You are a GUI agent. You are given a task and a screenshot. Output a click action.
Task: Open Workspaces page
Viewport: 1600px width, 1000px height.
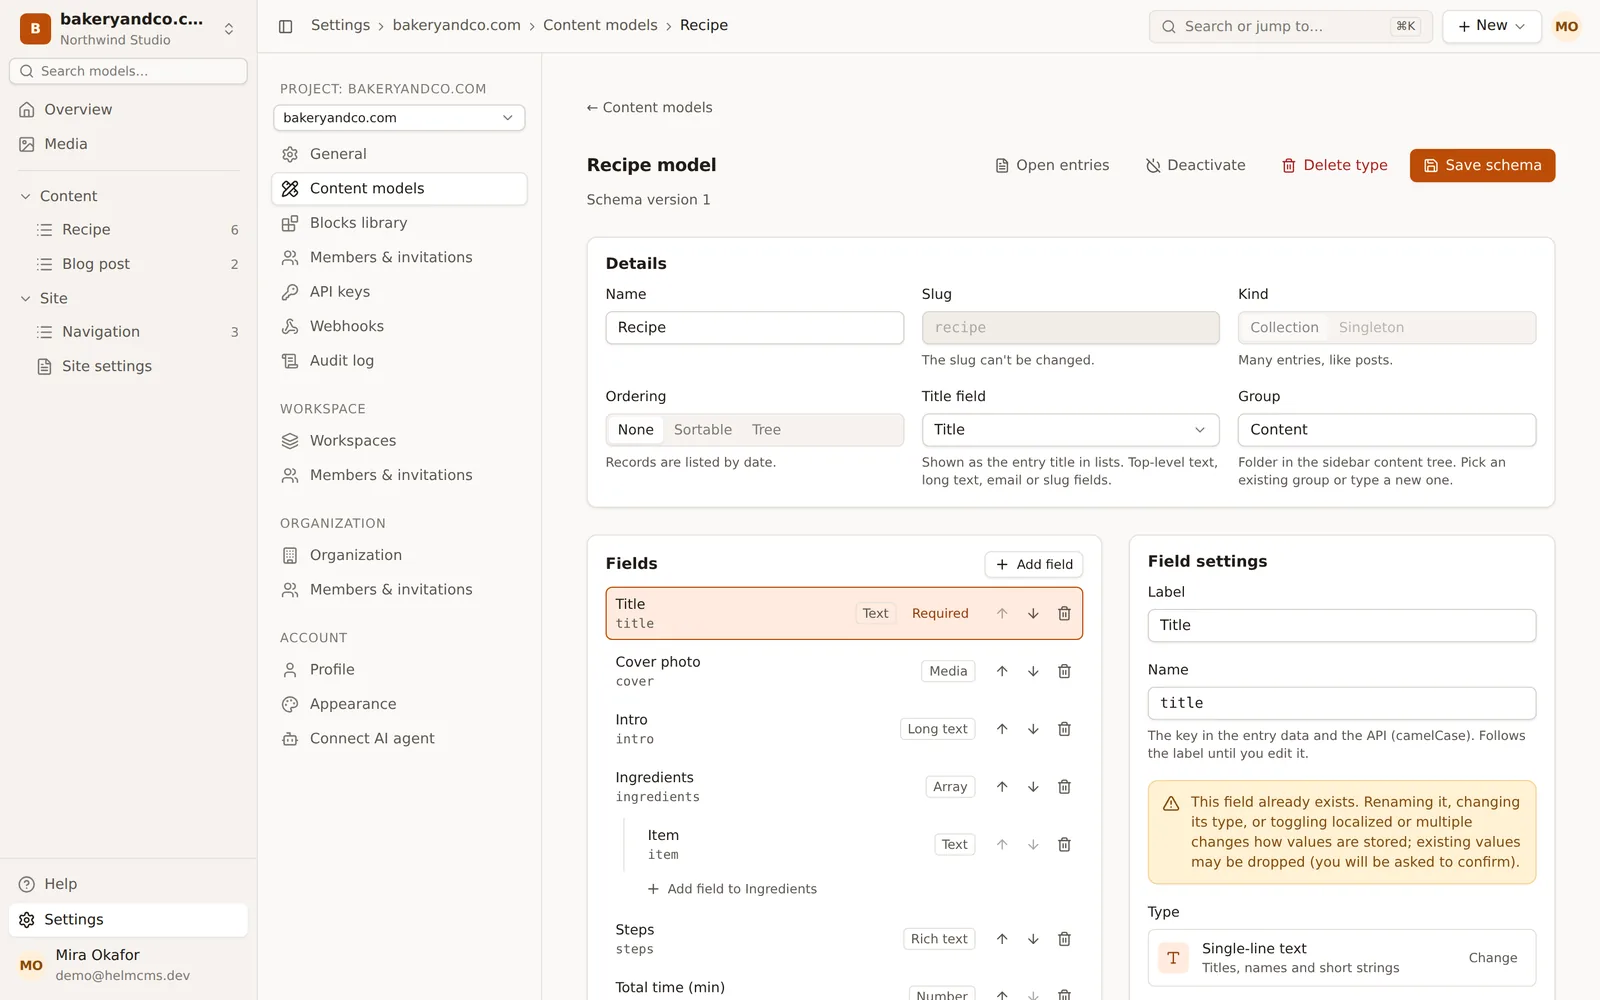tap(399, 441)
